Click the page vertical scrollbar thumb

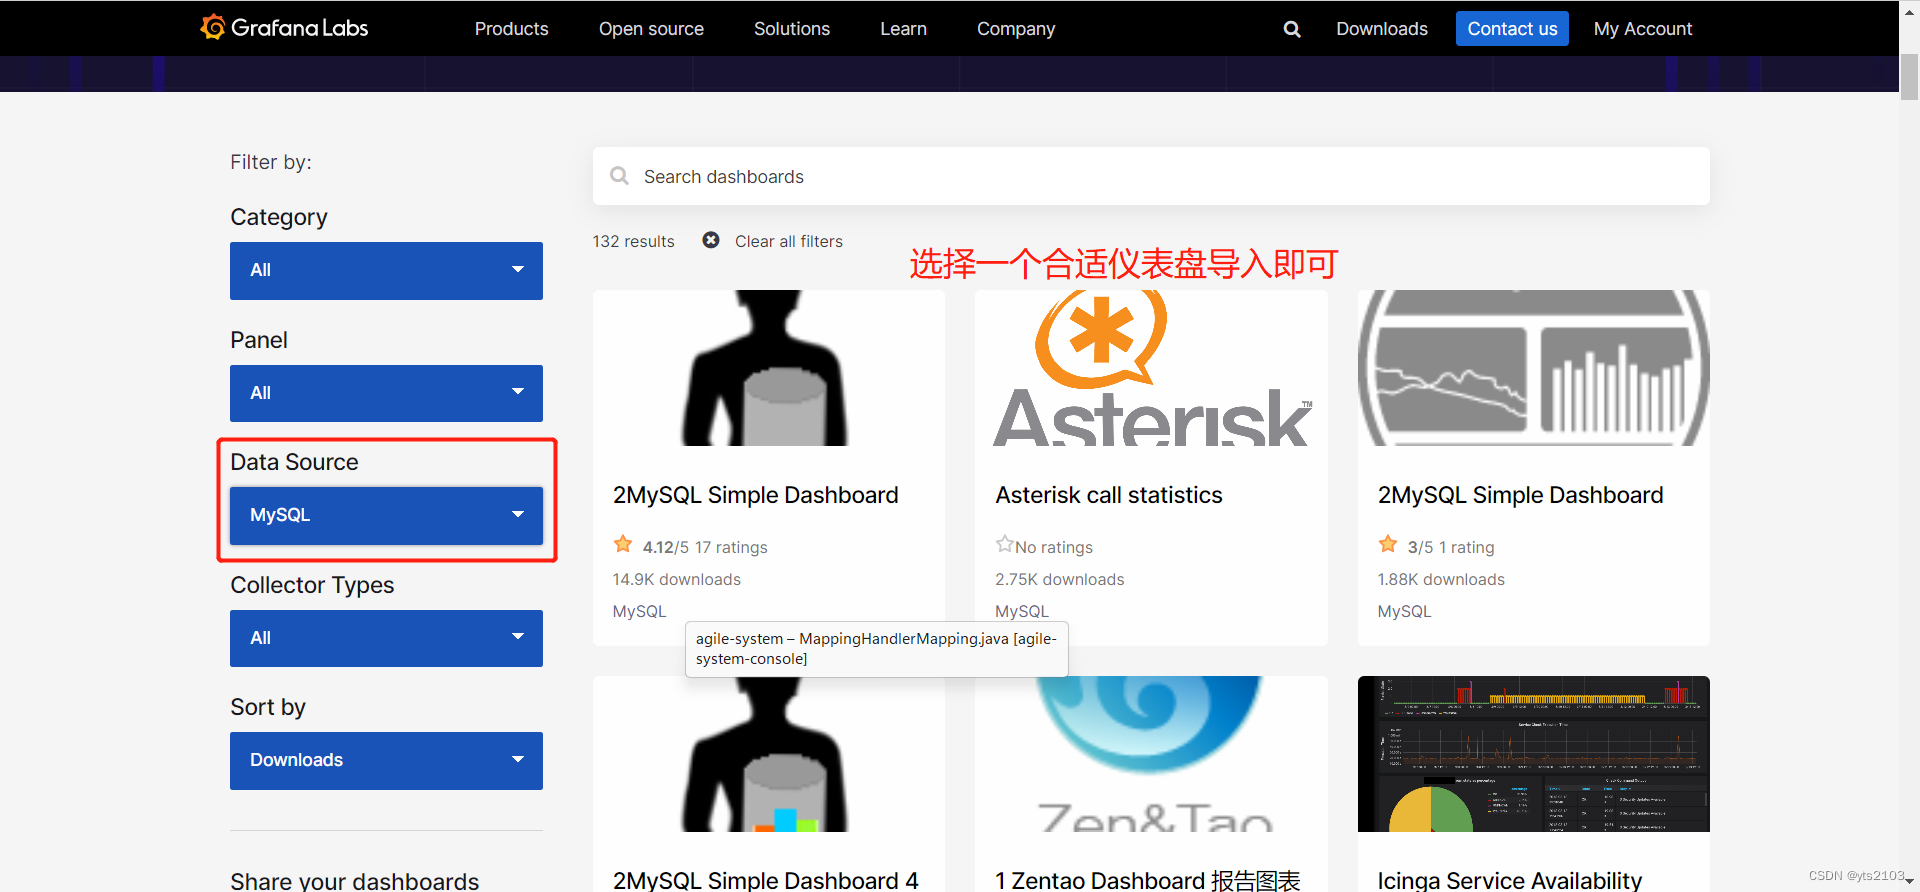pos(1909,76)
